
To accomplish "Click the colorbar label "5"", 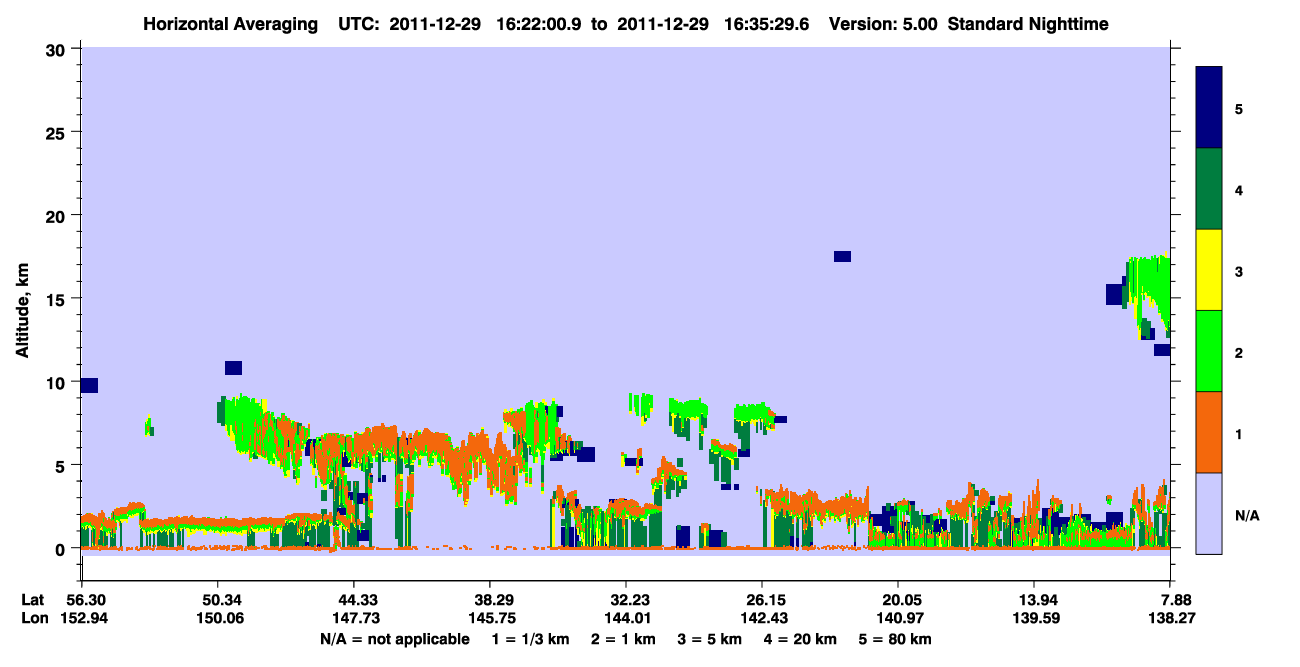I will pos(1239,108).
